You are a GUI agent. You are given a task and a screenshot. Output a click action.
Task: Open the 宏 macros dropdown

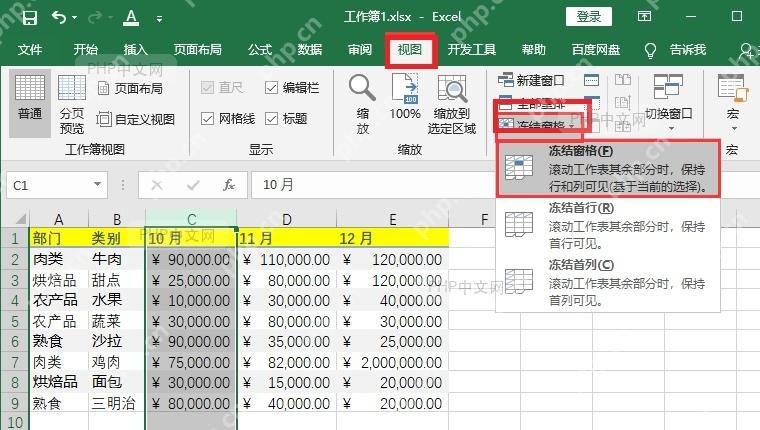point(732,103)
